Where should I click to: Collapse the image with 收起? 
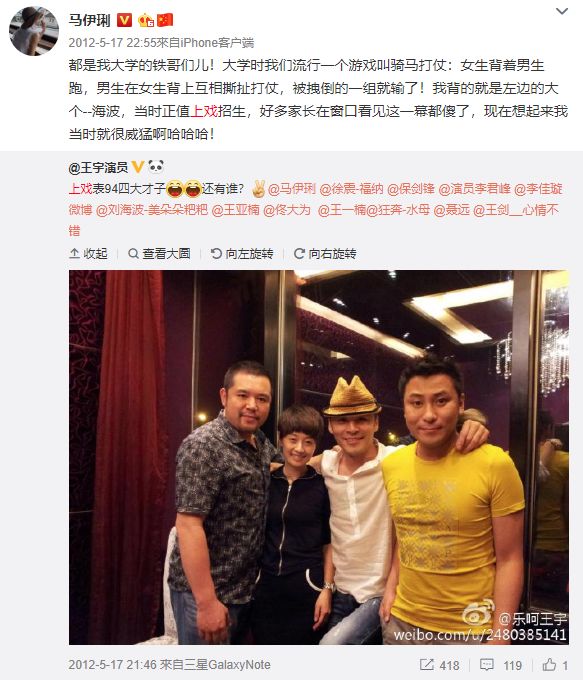coord(88,253)
